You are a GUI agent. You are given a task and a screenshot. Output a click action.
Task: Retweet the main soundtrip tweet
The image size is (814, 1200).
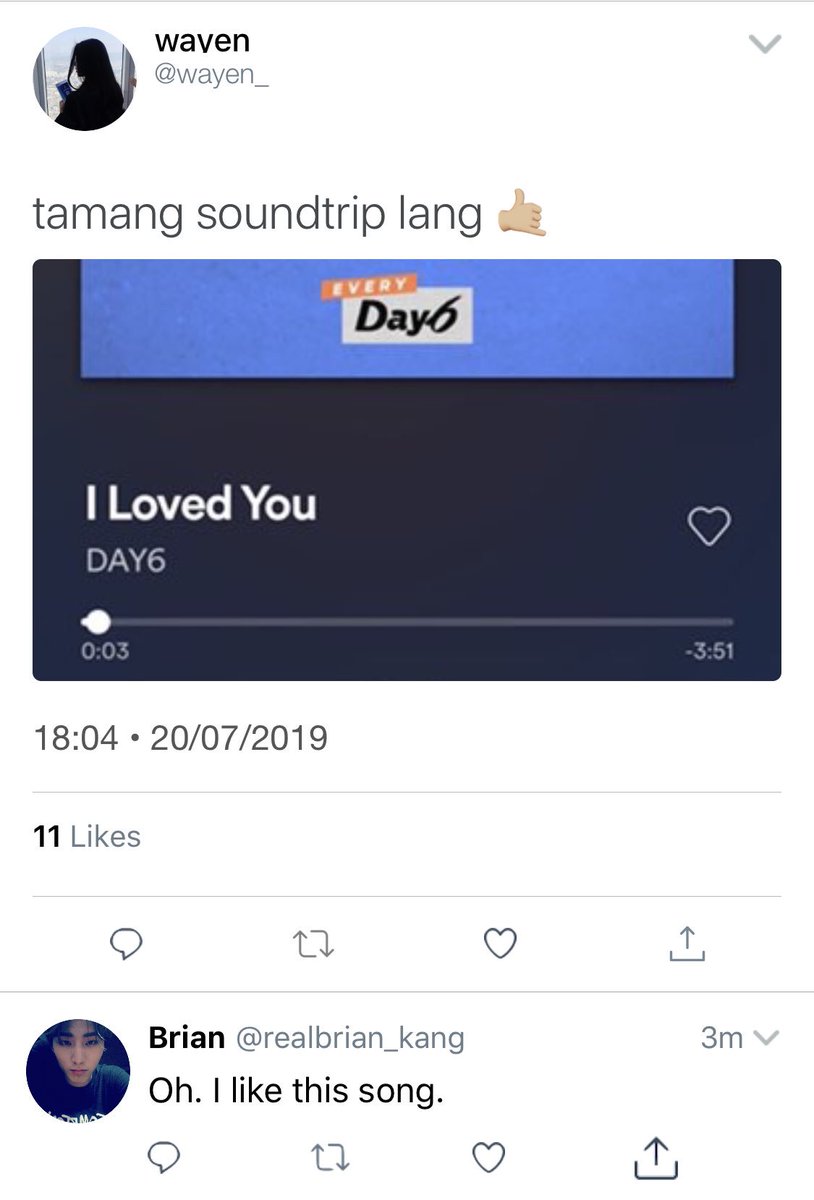(313, 942)
